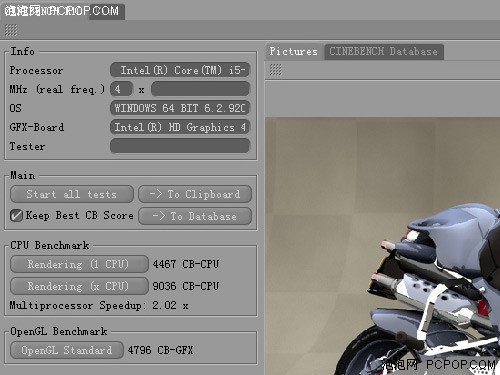This screenshot has height=375, width=500.
Task: Click the 4796 CB-GFX OpenGL score
Action: (160, 350)
